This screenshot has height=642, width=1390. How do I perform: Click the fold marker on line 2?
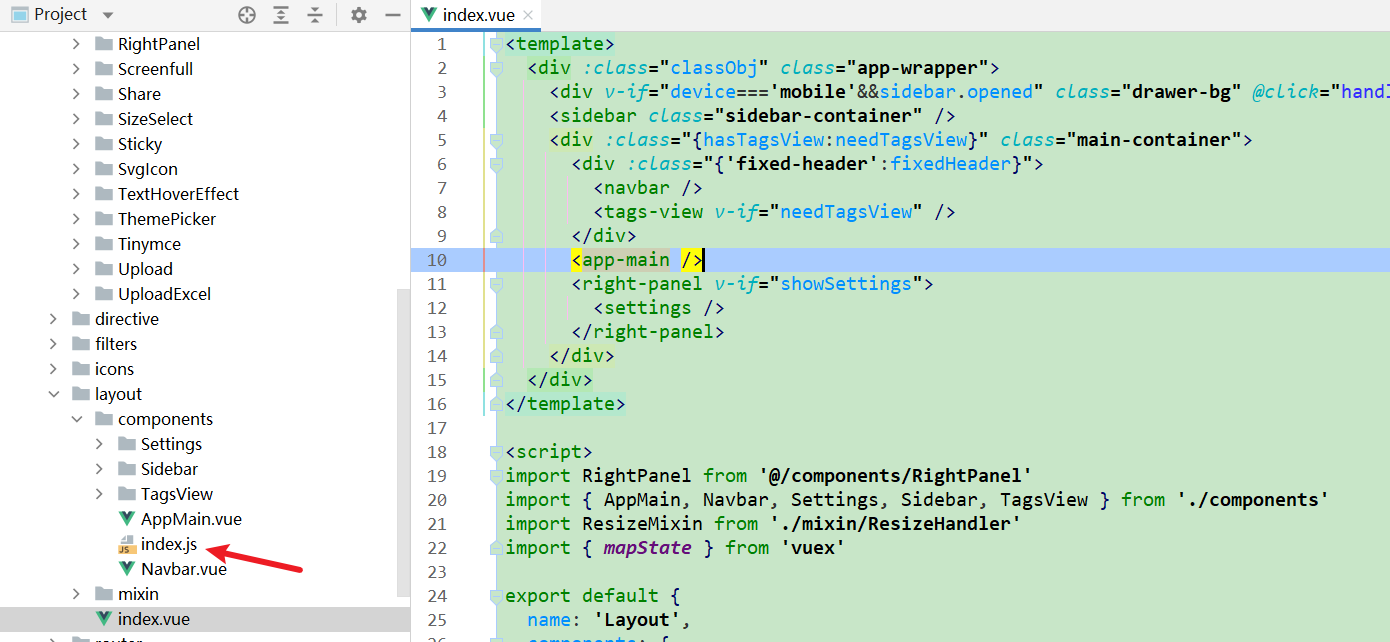(496, 68)
